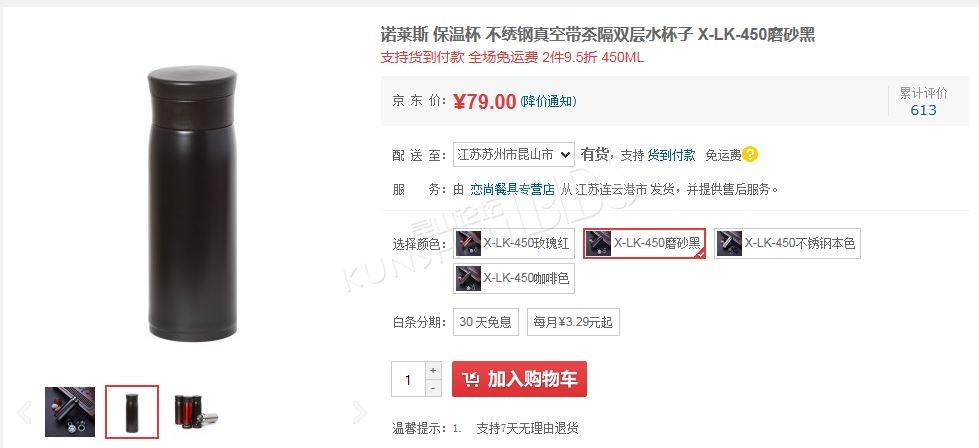Open the 江苏苏州市昆山市 delivery dropdown

click(513, 155)
